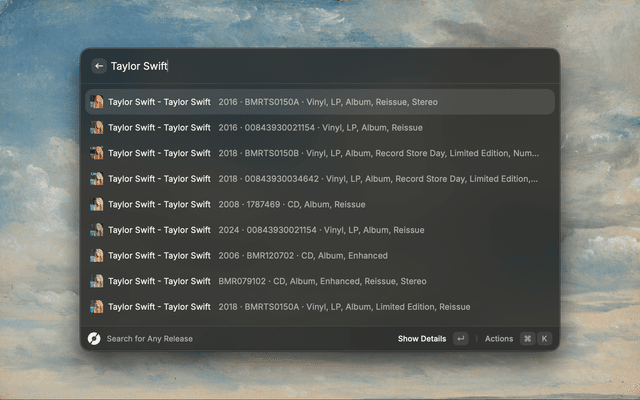The image size is (640, 400).
Task: Click the Discogs extension icon in footer
Action: point(95,339)
